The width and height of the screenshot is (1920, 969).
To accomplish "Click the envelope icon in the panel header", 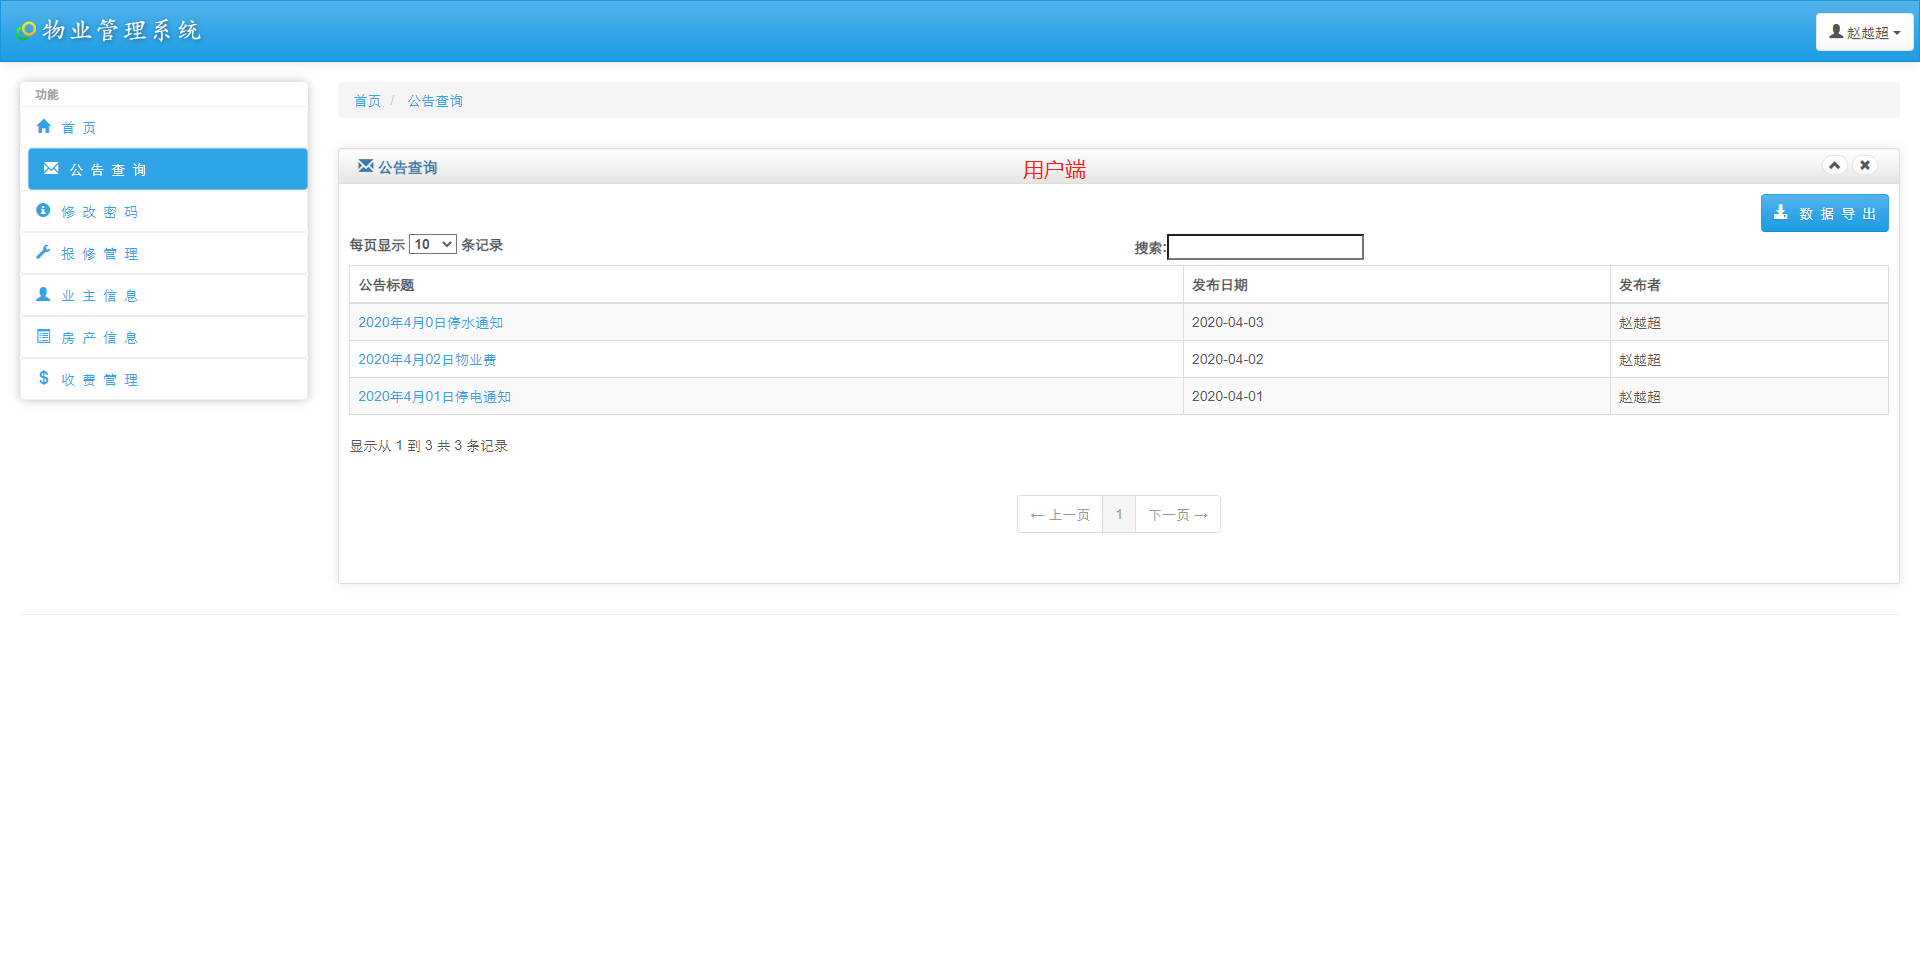I will (x=366, y=166).
